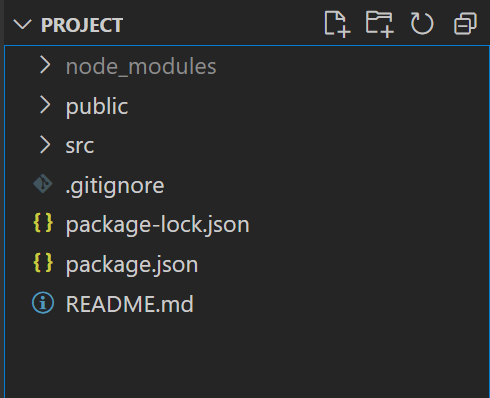Select the src folder name
This screenshot has height=398, width=490.
[x=80, y=146]
